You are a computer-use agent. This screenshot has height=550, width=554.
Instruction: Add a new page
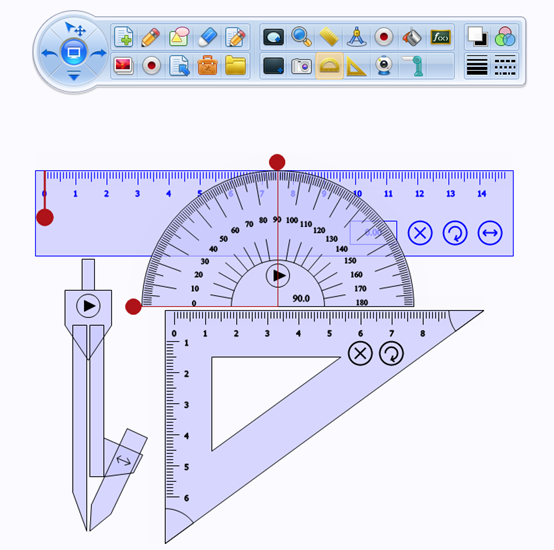coord(124,37)
